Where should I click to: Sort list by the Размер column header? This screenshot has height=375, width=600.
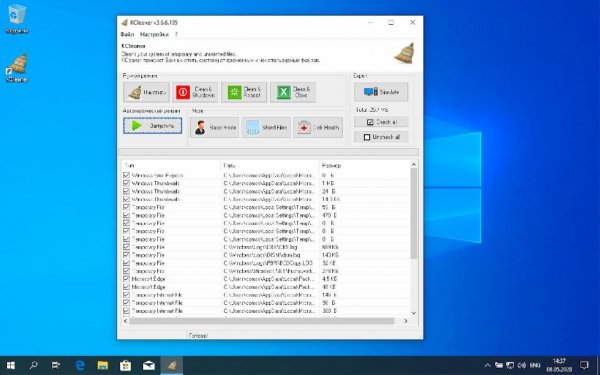364,166
